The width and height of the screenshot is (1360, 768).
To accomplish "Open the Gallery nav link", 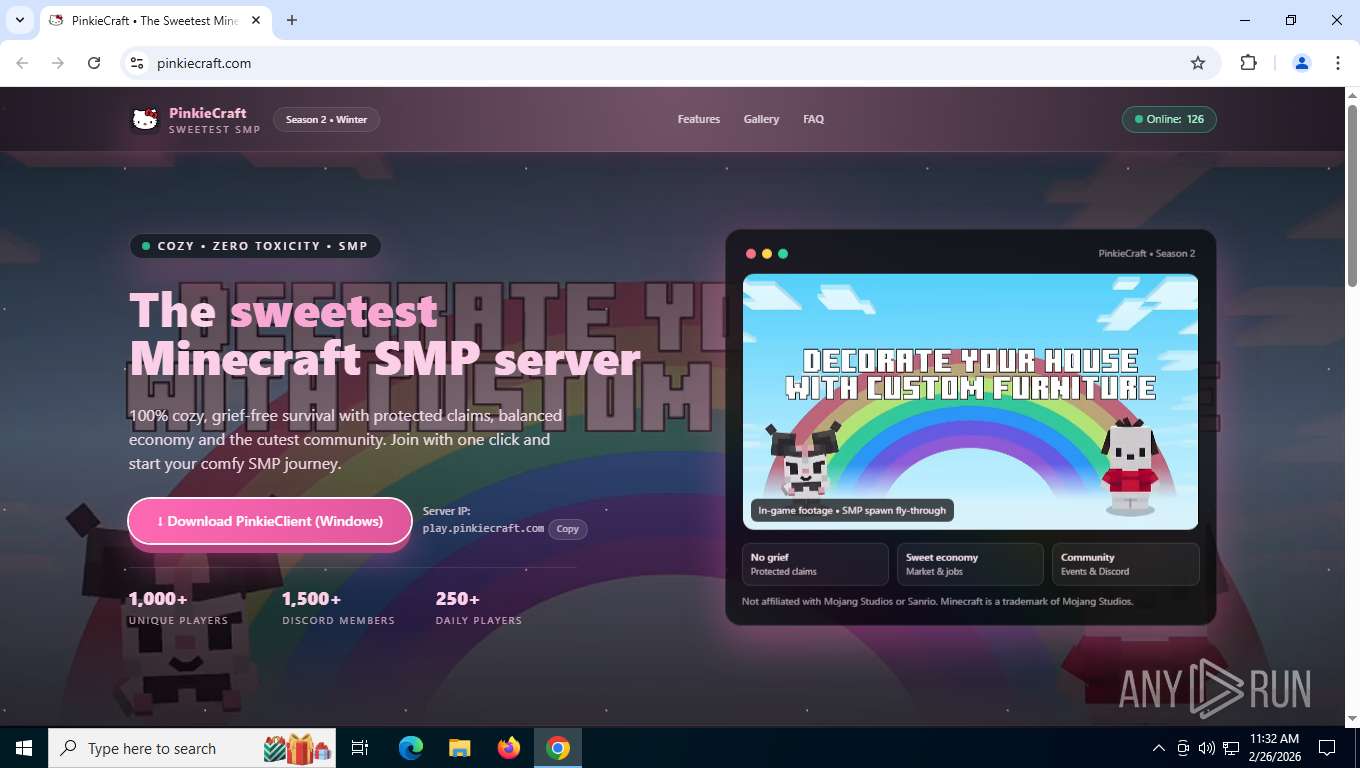I will (x=761, y=119).
